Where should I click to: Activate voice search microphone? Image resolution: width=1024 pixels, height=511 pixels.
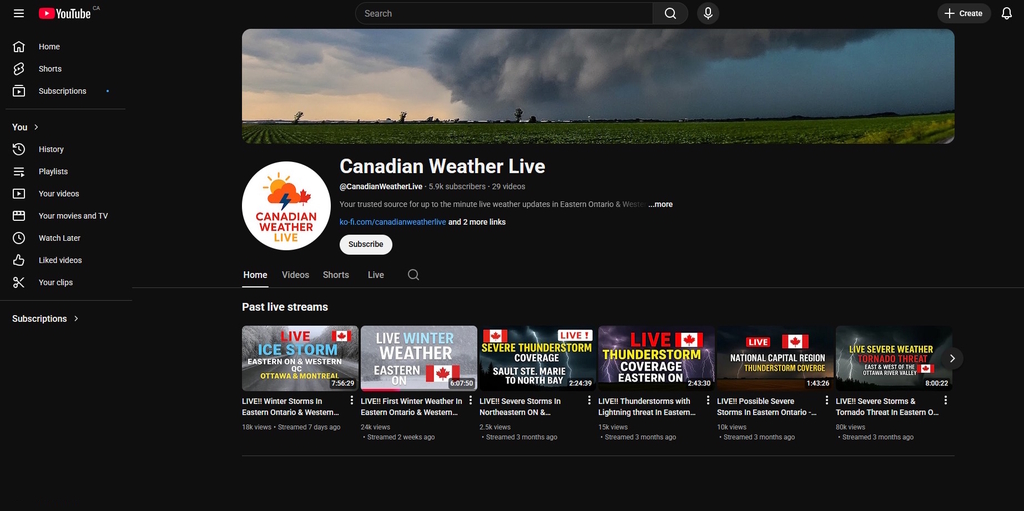tap(708, 13)
